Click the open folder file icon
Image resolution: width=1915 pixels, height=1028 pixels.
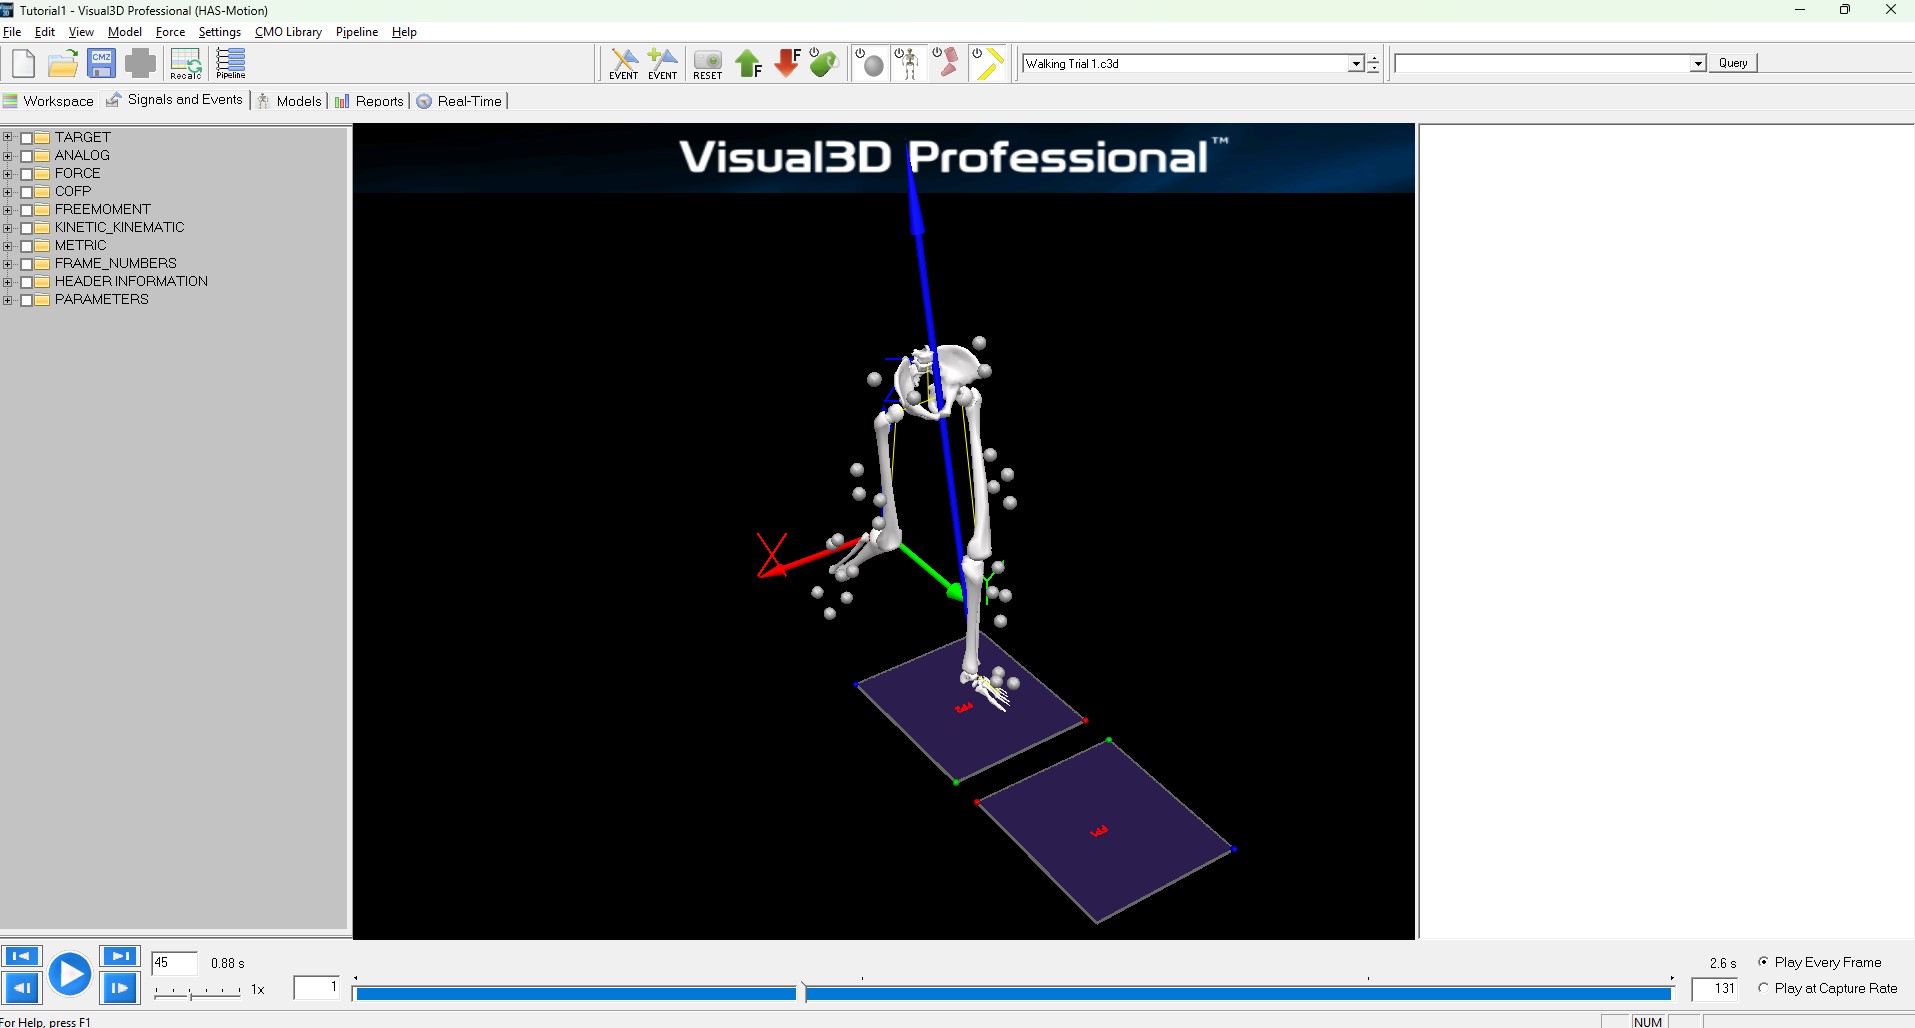click(x=63, y=63)
